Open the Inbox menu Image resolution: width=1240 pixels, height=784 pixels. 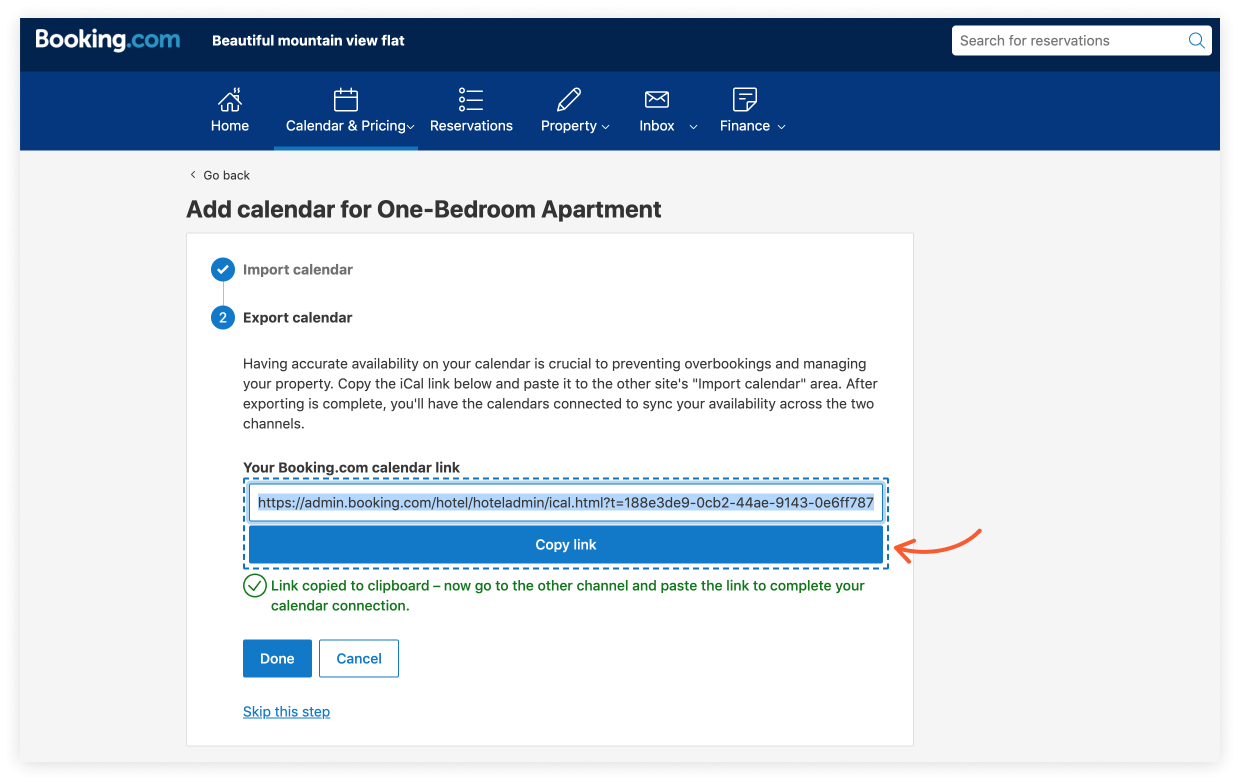point(668,111)
